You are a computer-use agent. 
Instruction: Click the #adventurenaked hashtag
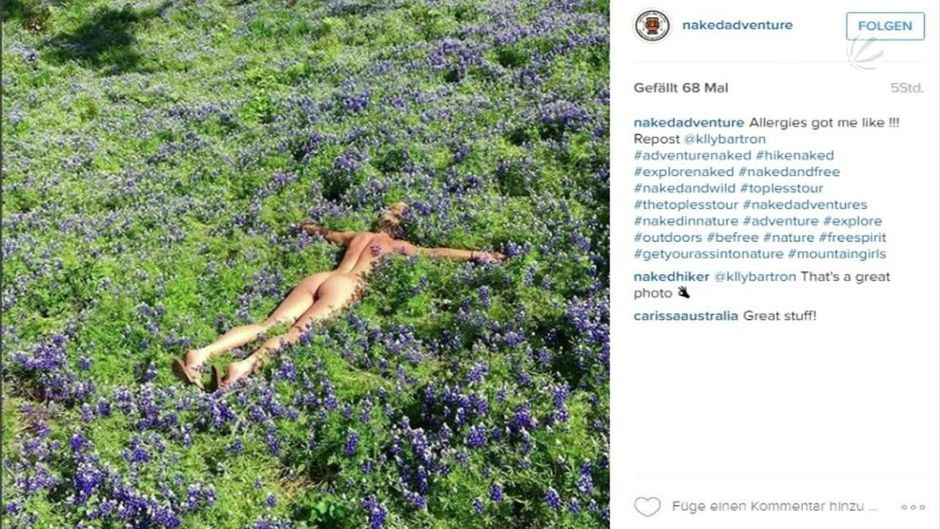[x=692, y=155]
